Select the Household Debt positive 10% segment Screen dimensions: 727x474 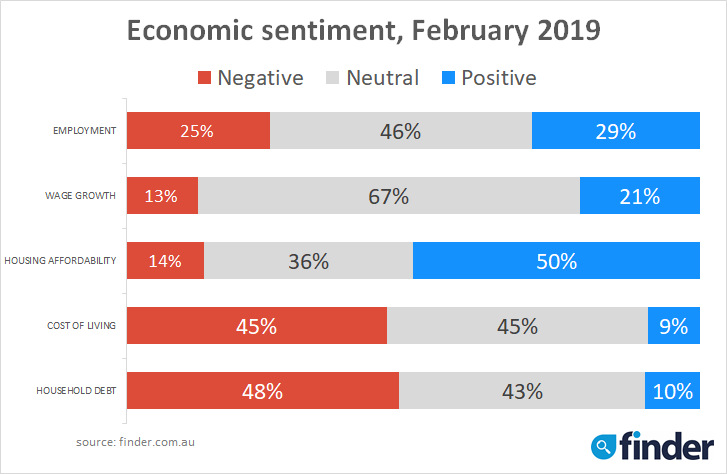pos(672,391)
